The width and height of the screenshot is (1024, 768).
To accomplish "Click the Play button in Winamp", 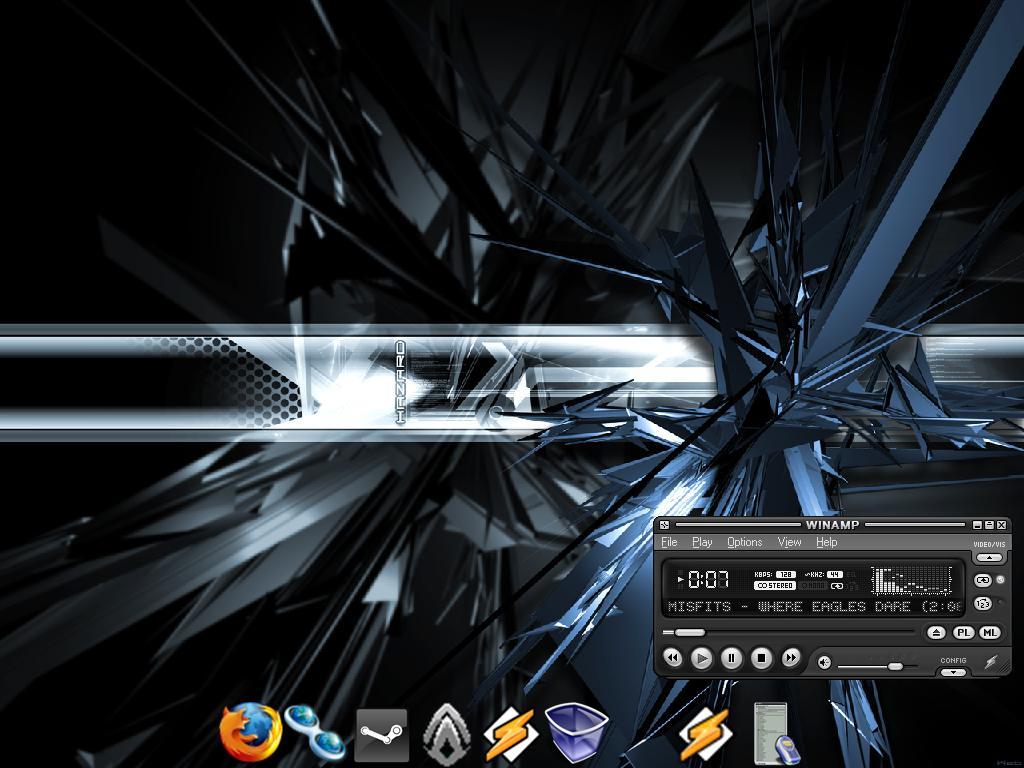I will pos(702,658).
